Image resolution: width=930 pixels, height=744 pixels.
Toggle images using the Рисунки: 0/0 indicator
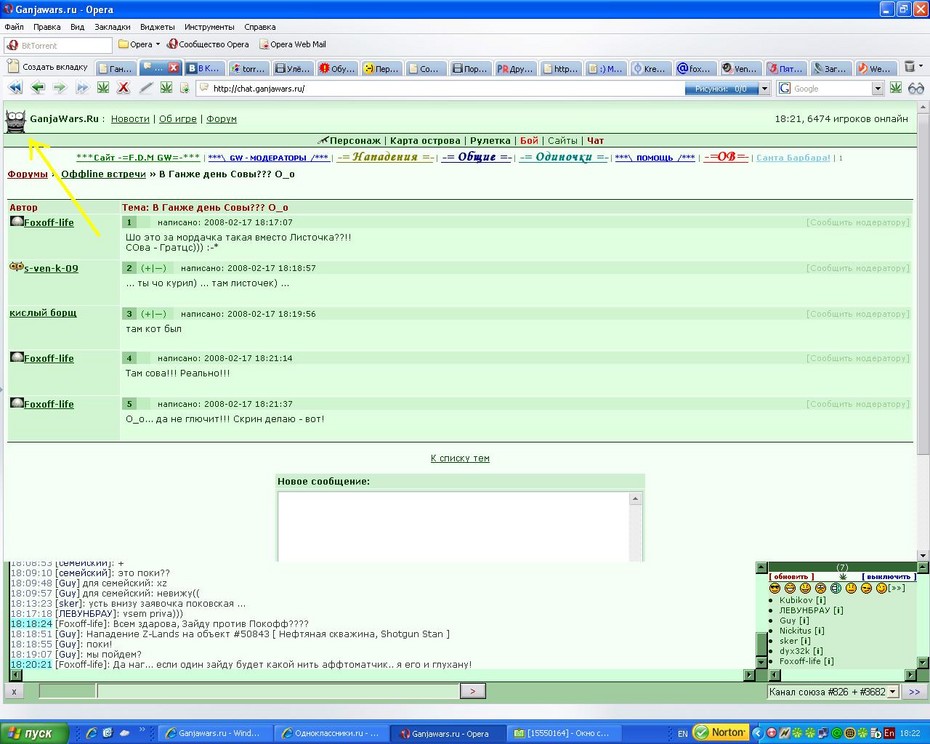click(721, 88)
